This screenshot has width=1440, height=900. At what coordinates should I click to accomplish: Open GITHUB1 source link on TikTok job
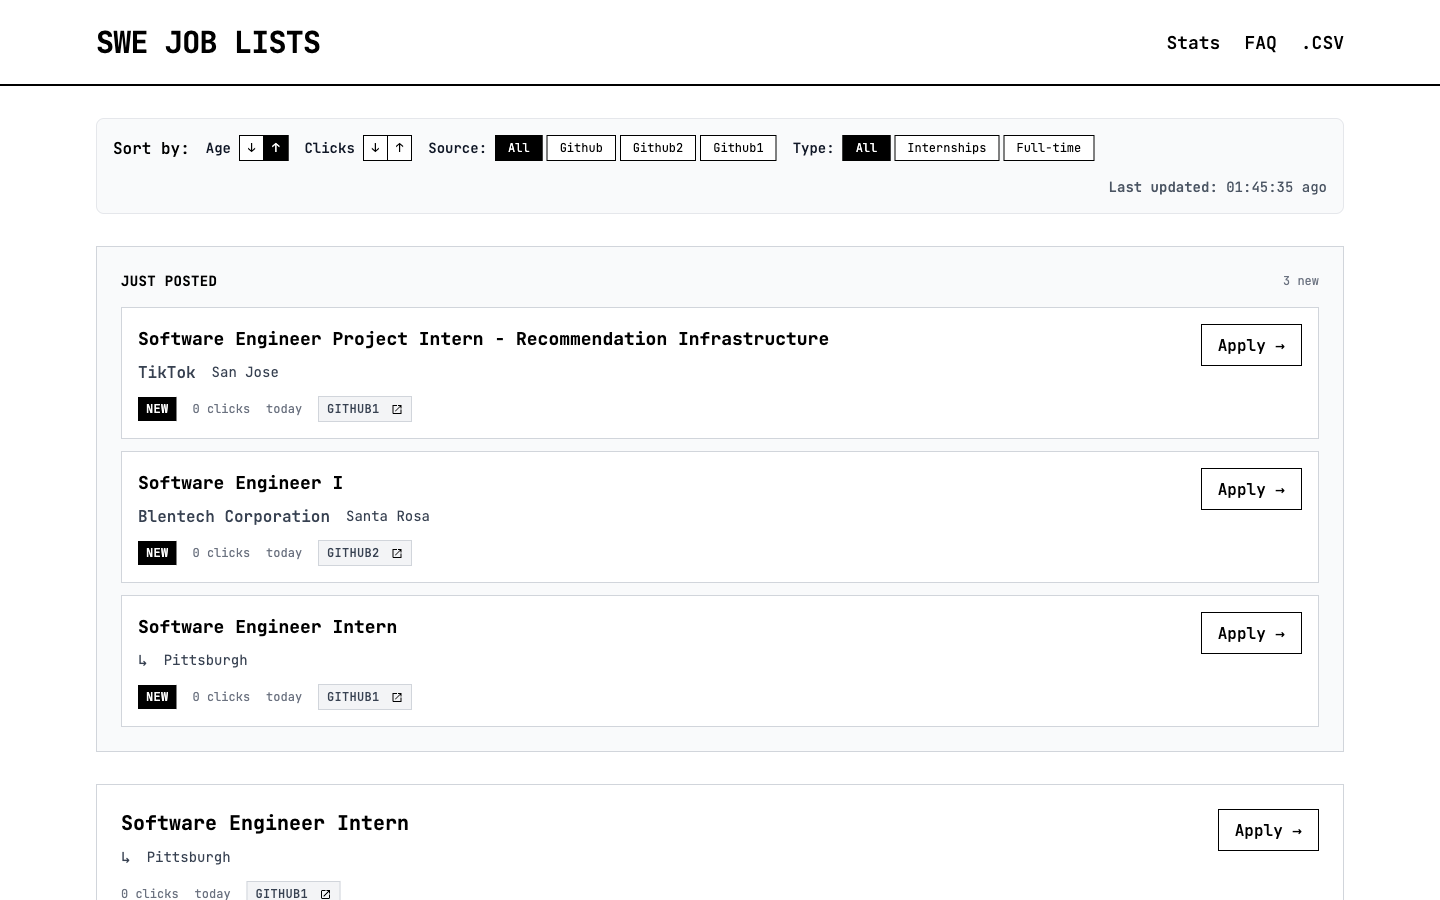click(365, 409)
